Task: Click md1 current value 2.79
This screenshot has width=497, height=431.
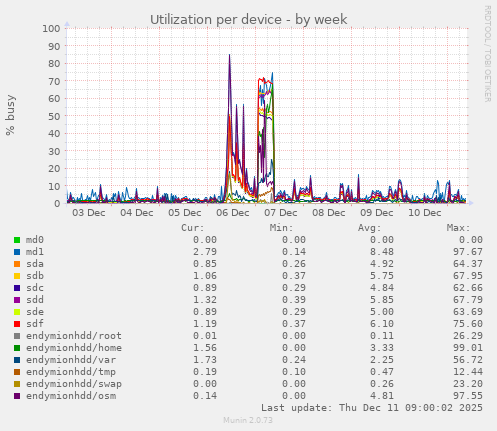Action: [205, 252]
